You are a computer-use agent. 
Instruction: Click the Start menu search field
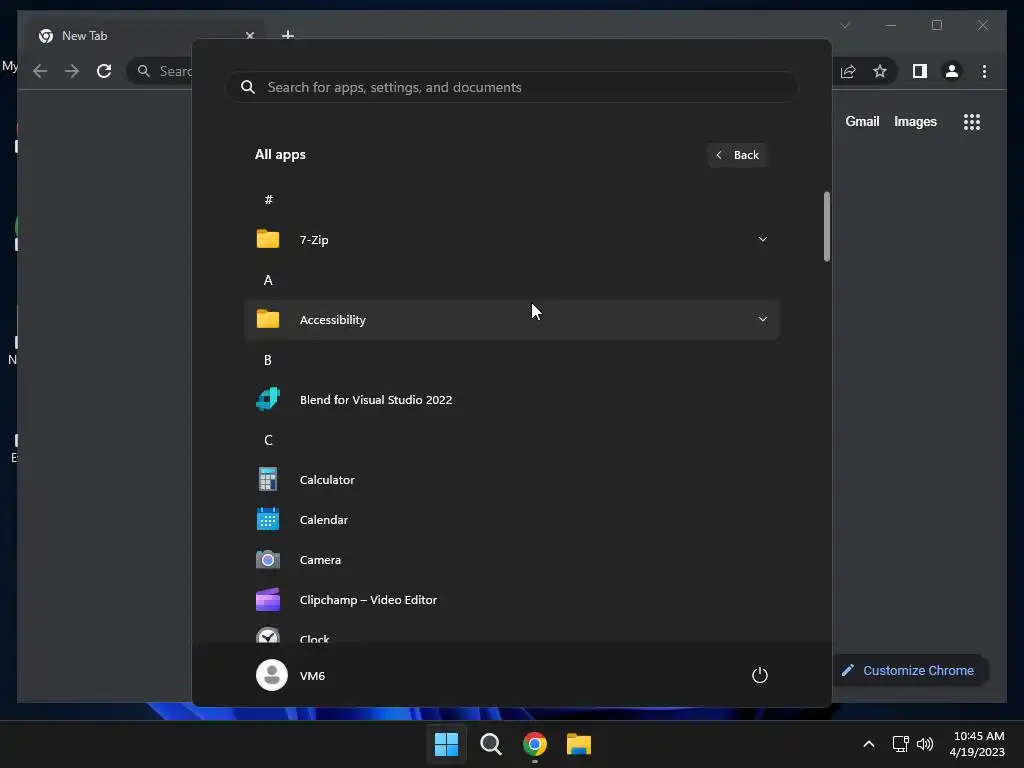(x=511, y=87)
